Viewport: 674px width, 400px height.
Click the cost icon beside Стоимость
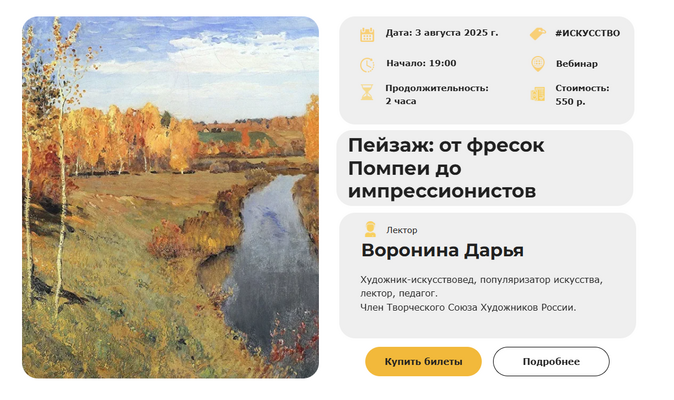(537, 94)
